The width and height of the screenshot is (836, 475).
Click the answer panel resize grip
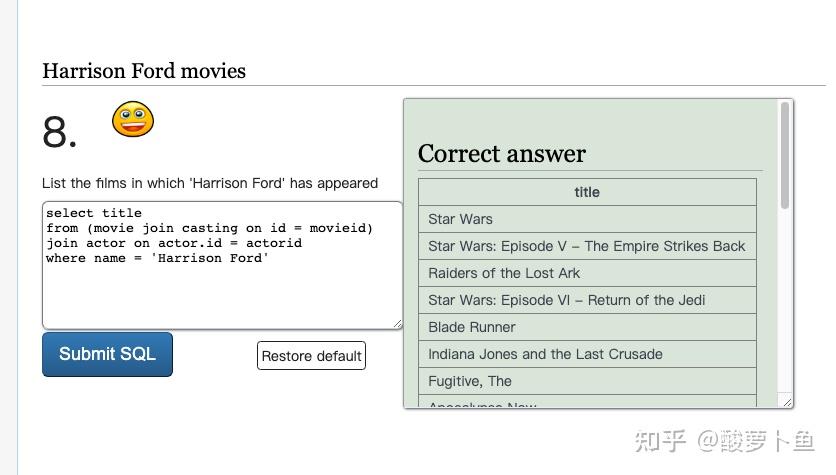787,401
